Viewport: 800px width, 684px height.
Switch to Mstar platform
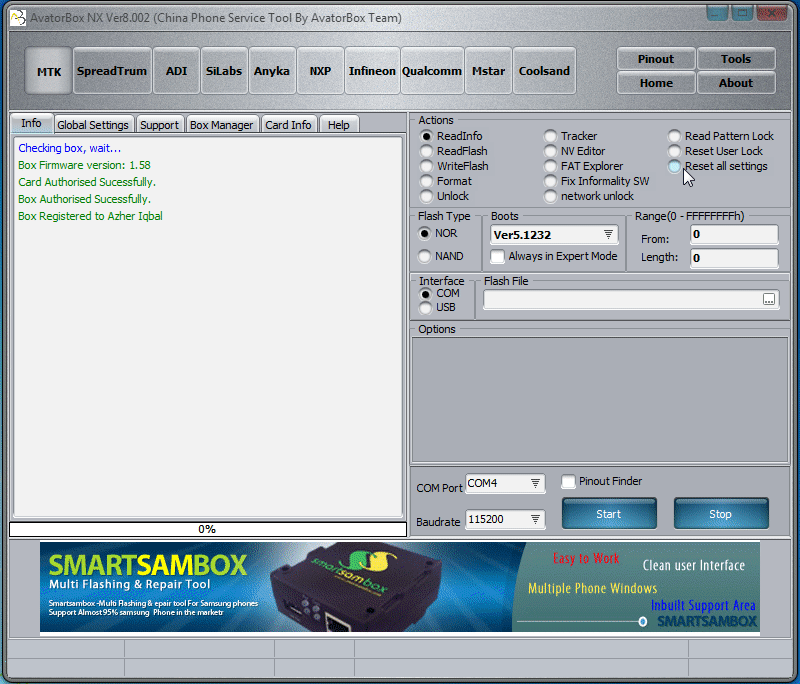click(488, 71)
